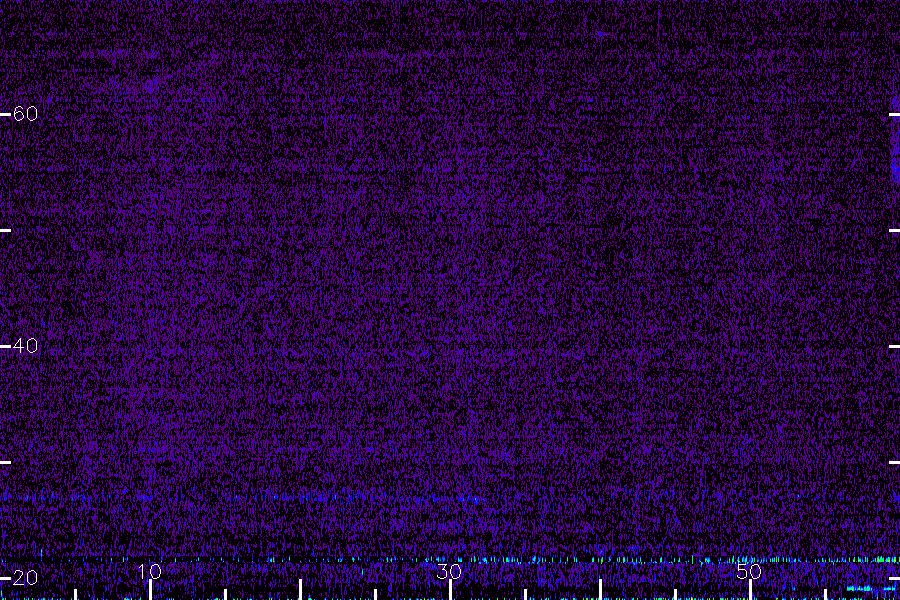The image size is (900, 600).
Task: Click the horizontal axis label 10
Action: [x=150, y=571]
